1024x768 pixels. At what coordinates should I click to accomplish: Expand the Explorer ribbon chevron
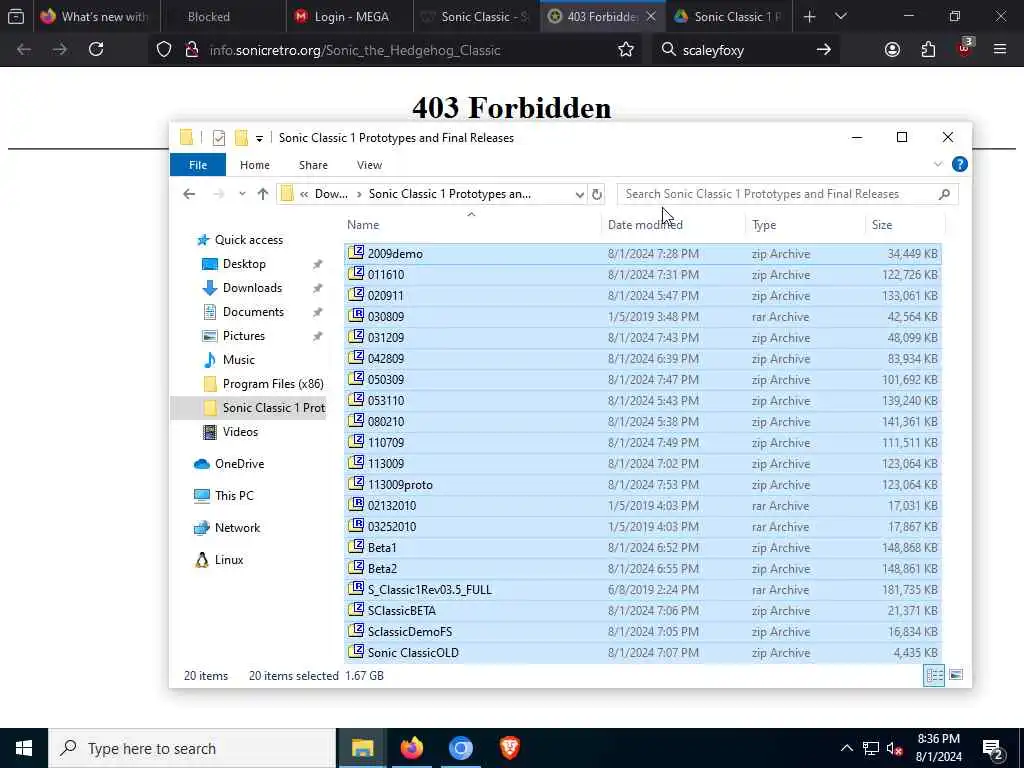938,165
